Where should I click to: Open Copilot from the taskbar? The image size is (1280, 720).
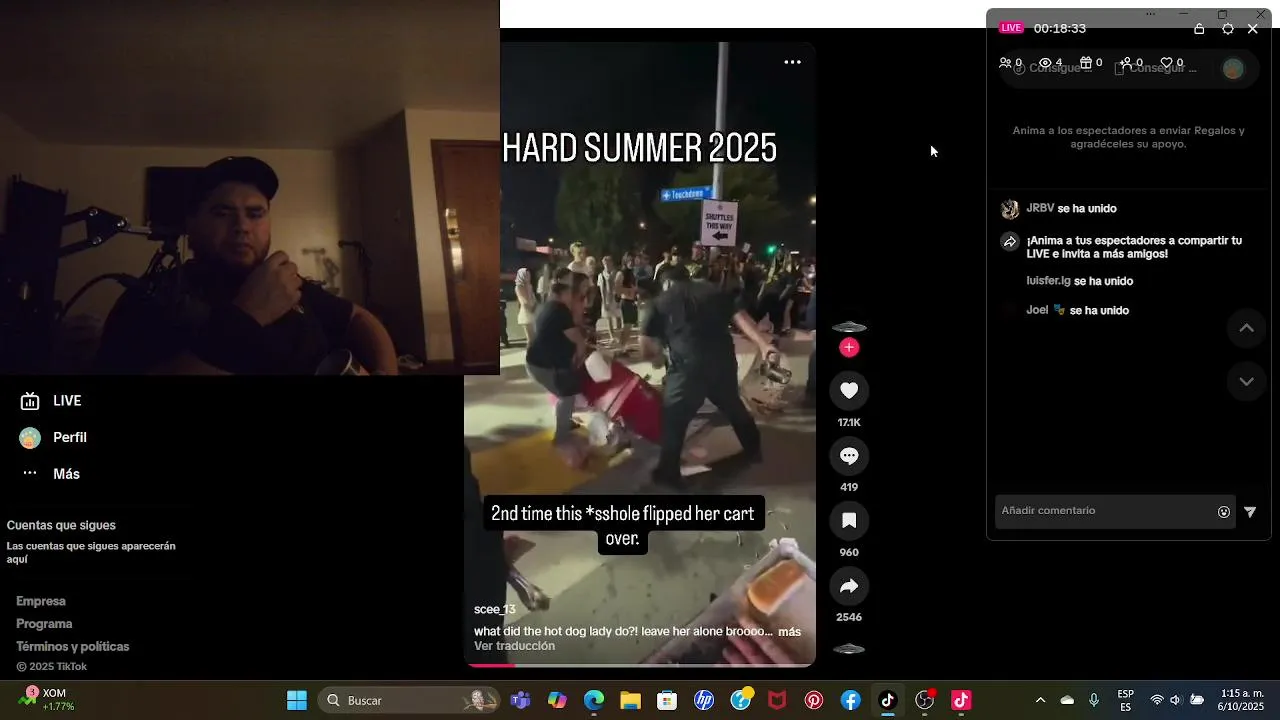coord(557,700)
